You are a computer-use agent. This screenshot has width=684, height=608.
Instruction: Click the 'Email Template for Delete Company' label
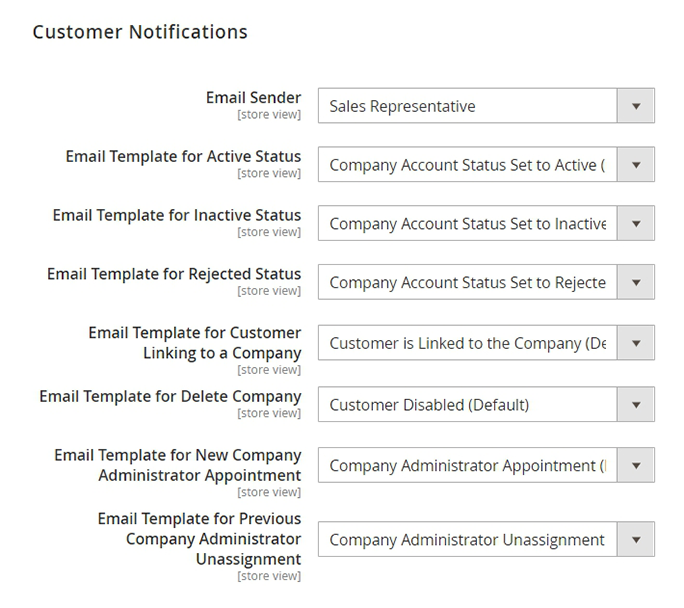point(170,397)
